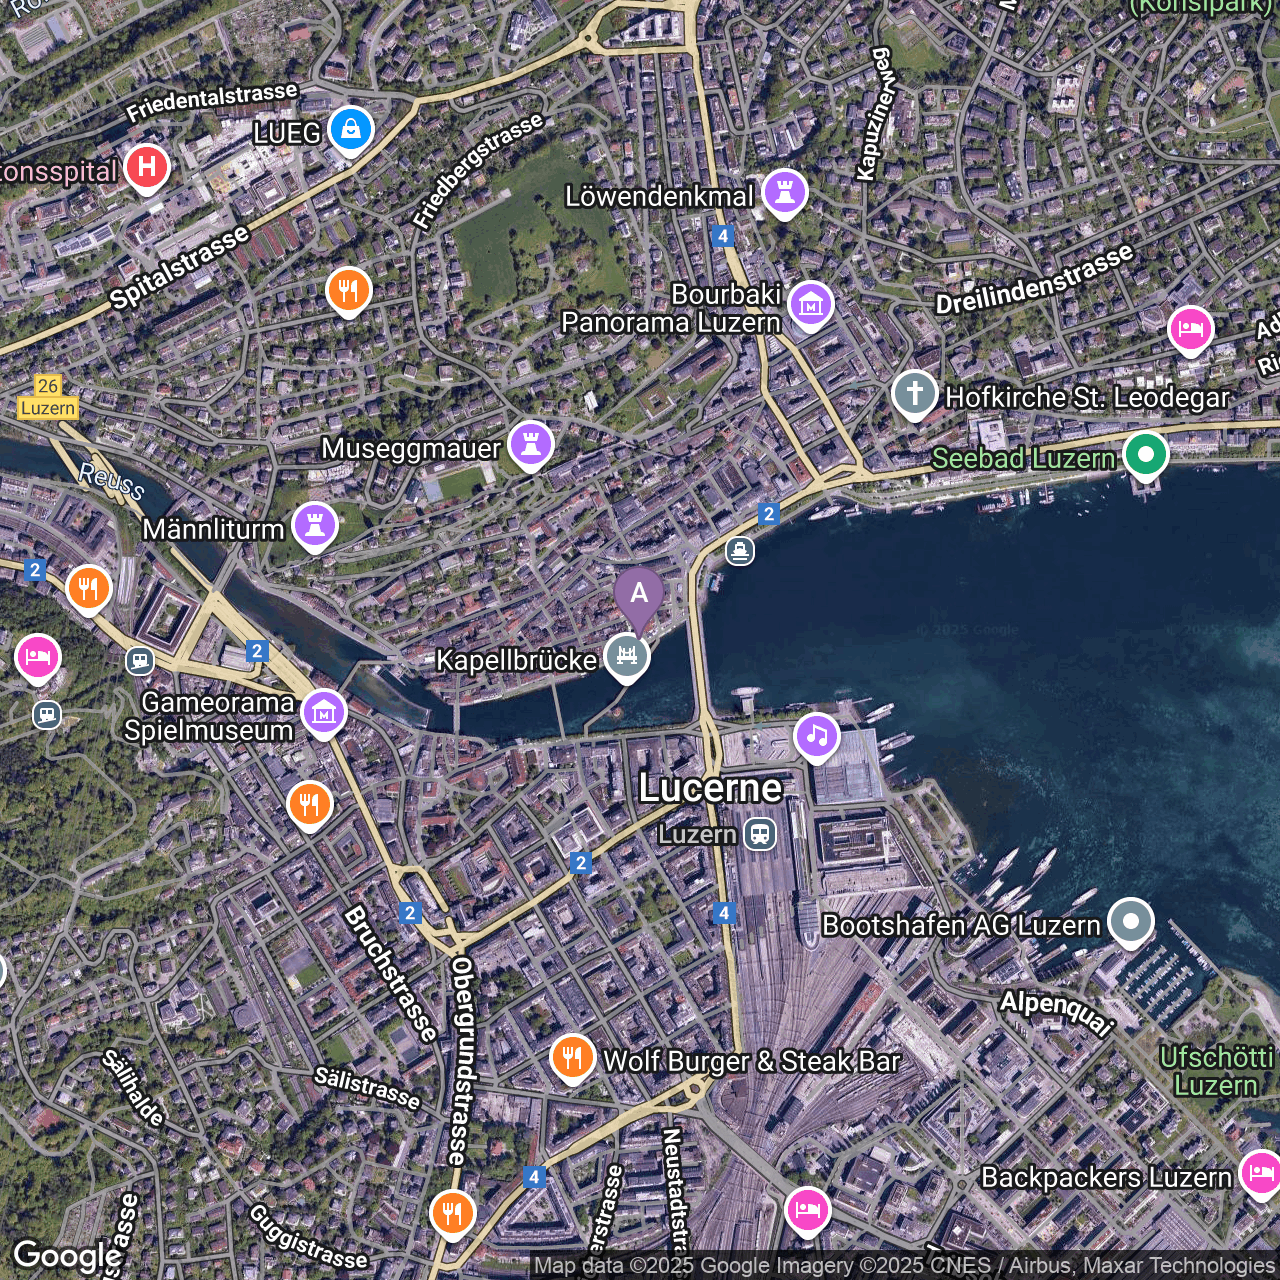Select the Kantonsspital hospital marker
This screenshot has width=1280, height=1280.
coord(147,167)
